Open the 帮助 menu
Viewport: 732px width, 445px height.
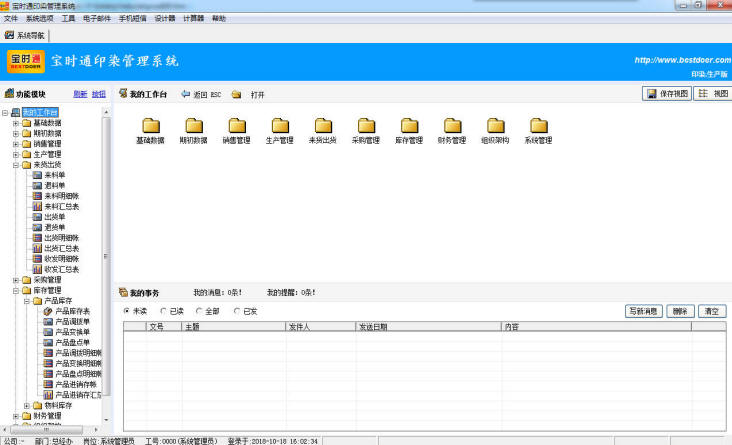(x=218, y=18)
